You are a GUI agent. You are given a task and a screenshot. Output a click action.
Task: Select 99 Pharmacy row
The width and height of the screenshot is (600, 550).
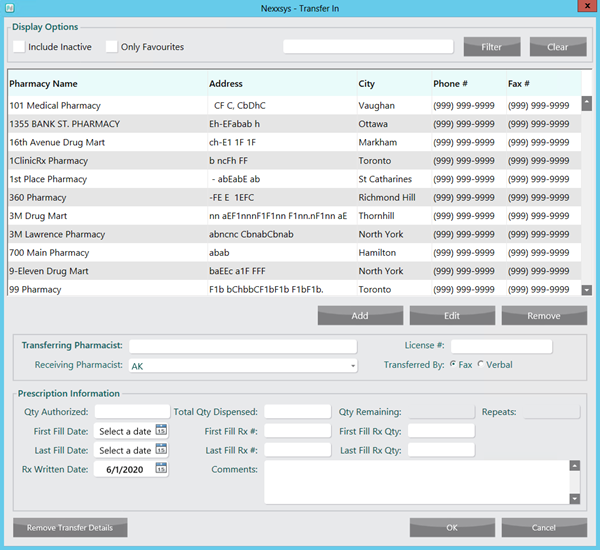(x=294, y=288)
